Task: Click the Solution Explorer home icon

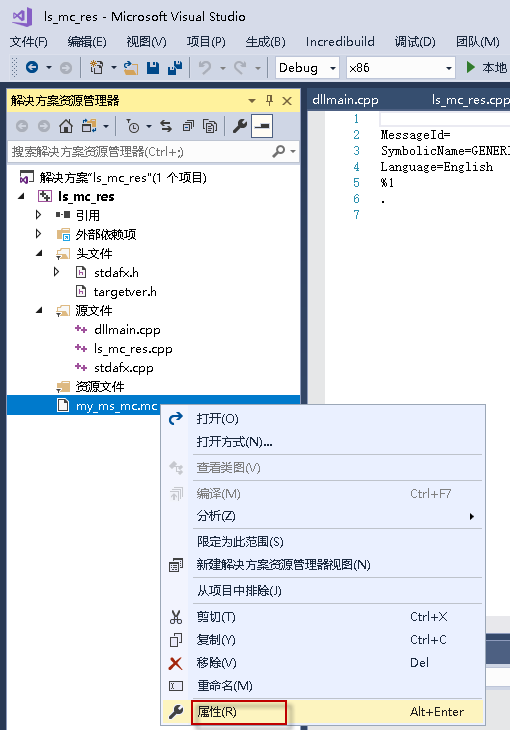Action: click(x=66, y=126)
